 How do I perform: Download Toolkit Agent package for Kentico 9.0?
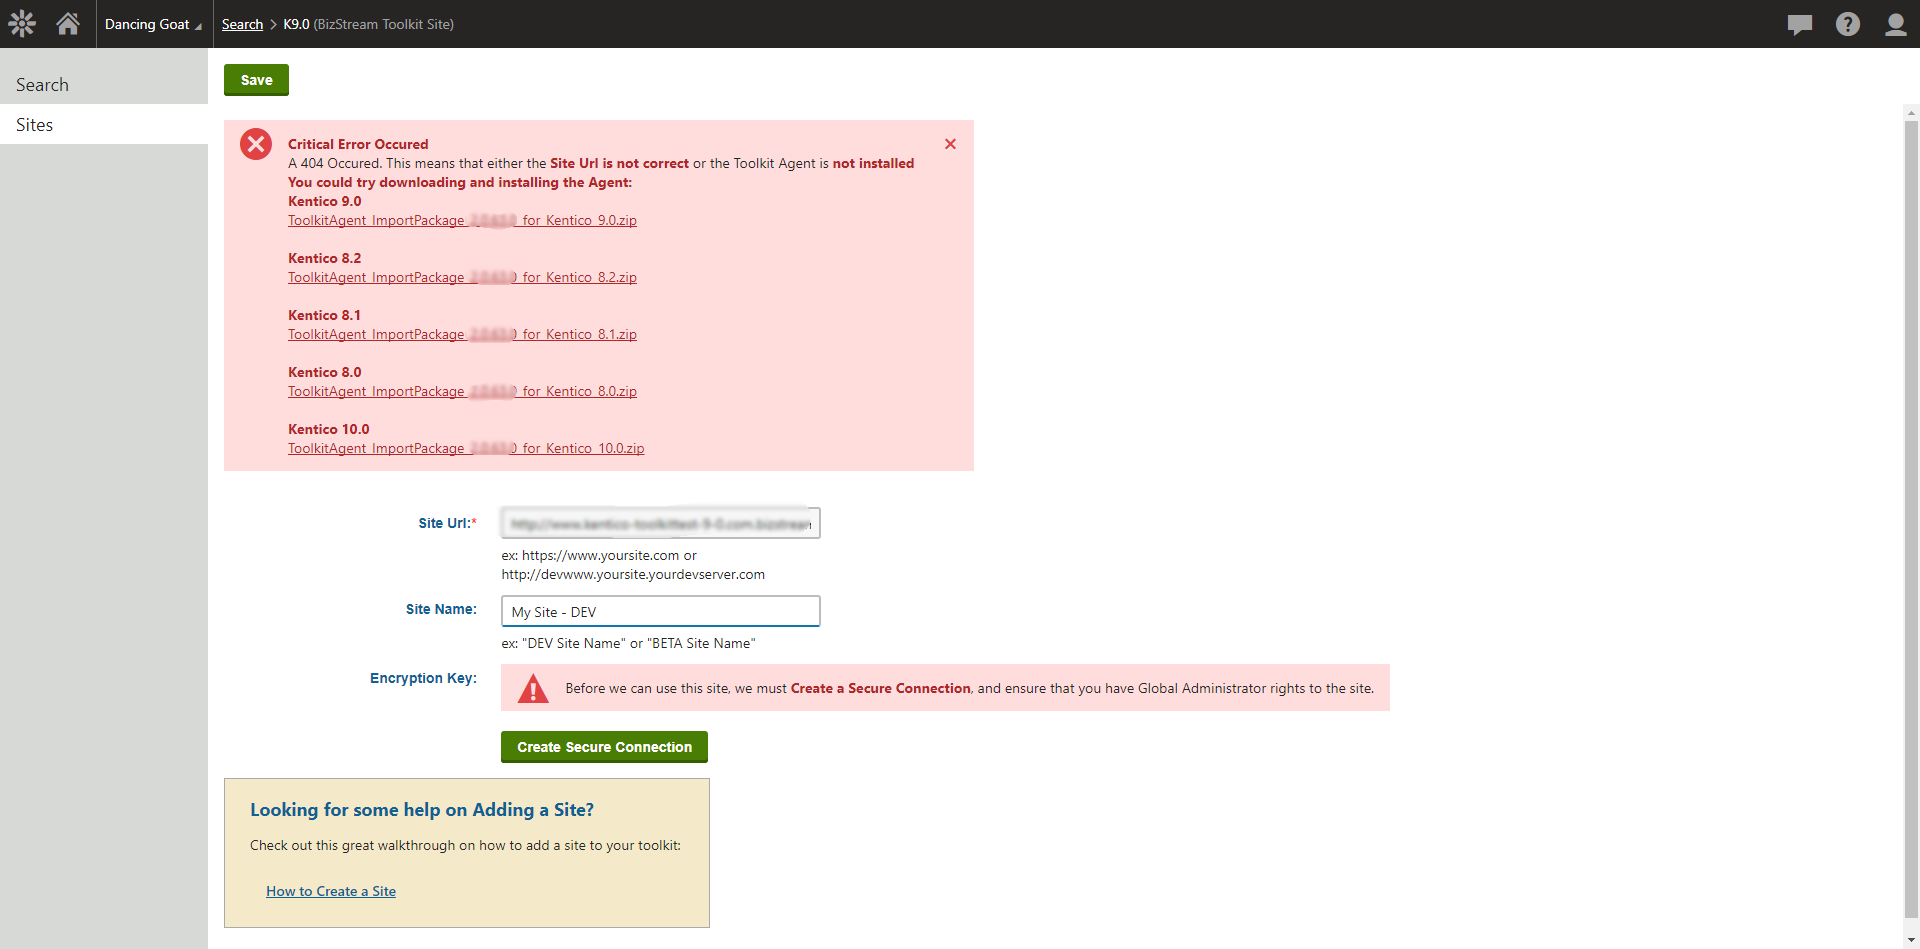click(462, 220)
